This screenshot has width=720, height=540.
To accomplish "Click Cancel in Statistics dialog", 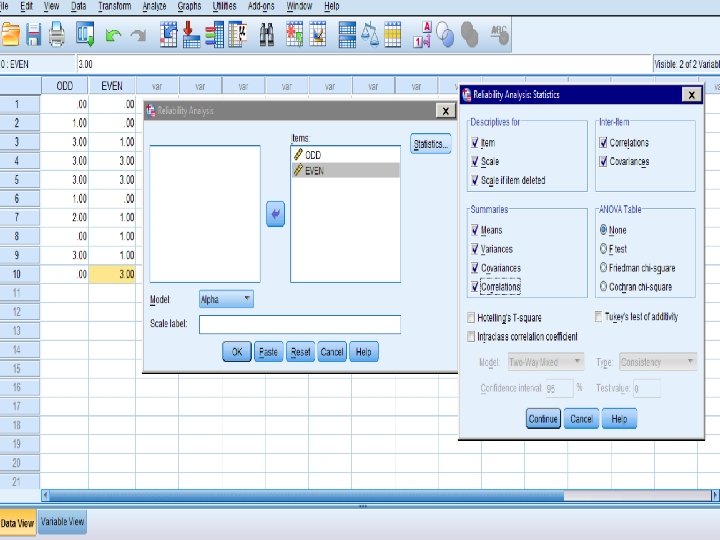I will click(x=581, y=419).
